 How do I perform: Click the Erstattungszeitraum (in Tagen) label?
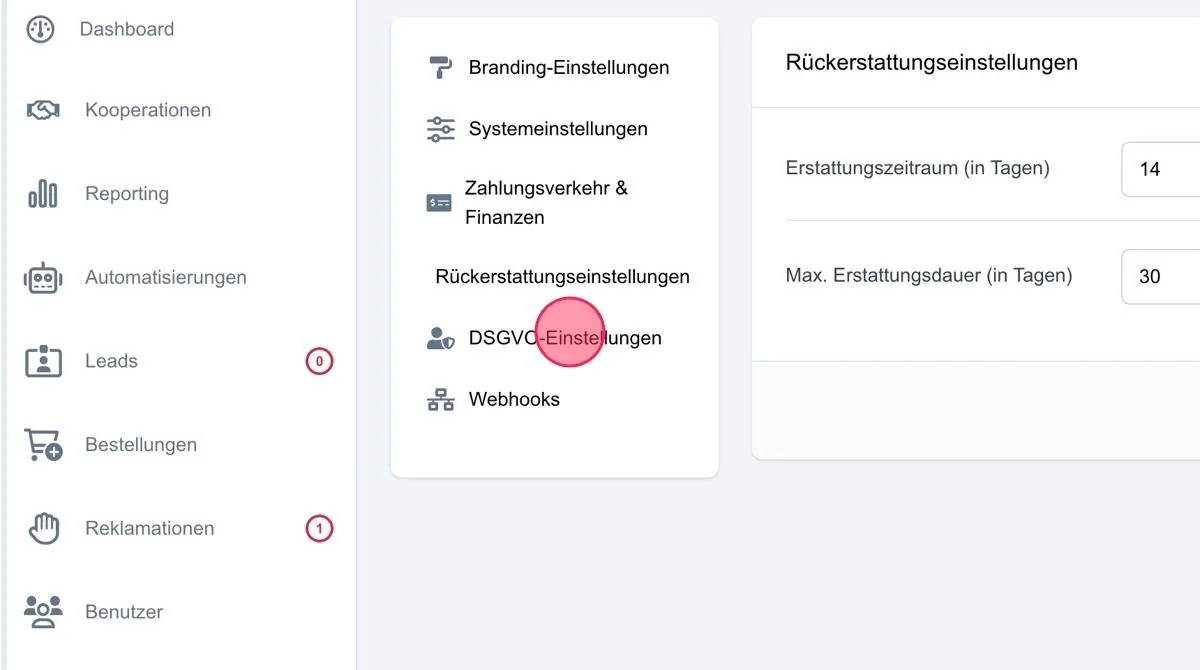[918, 168]
